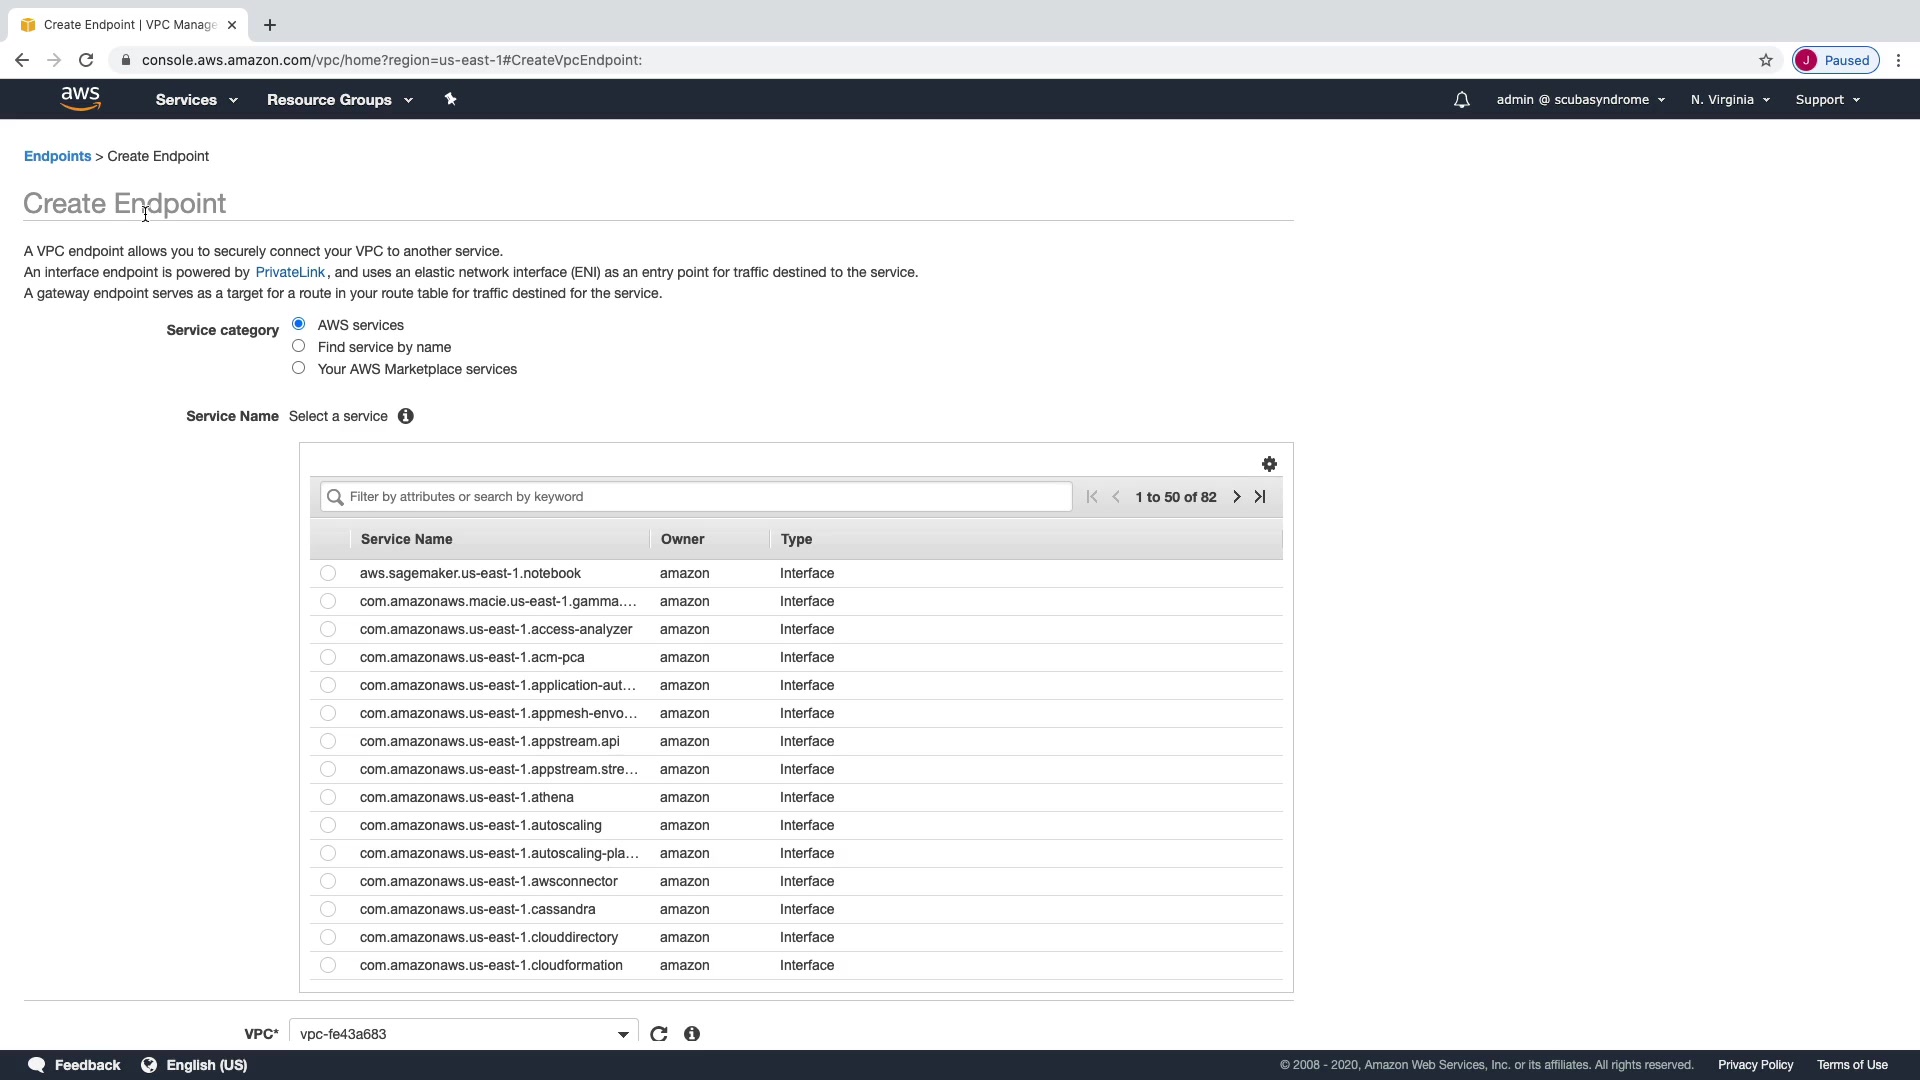The image size is (1920, 1080).
Task: Expand the admin @ scubasyndrome account menu
Action: (x=1580, y=100)
